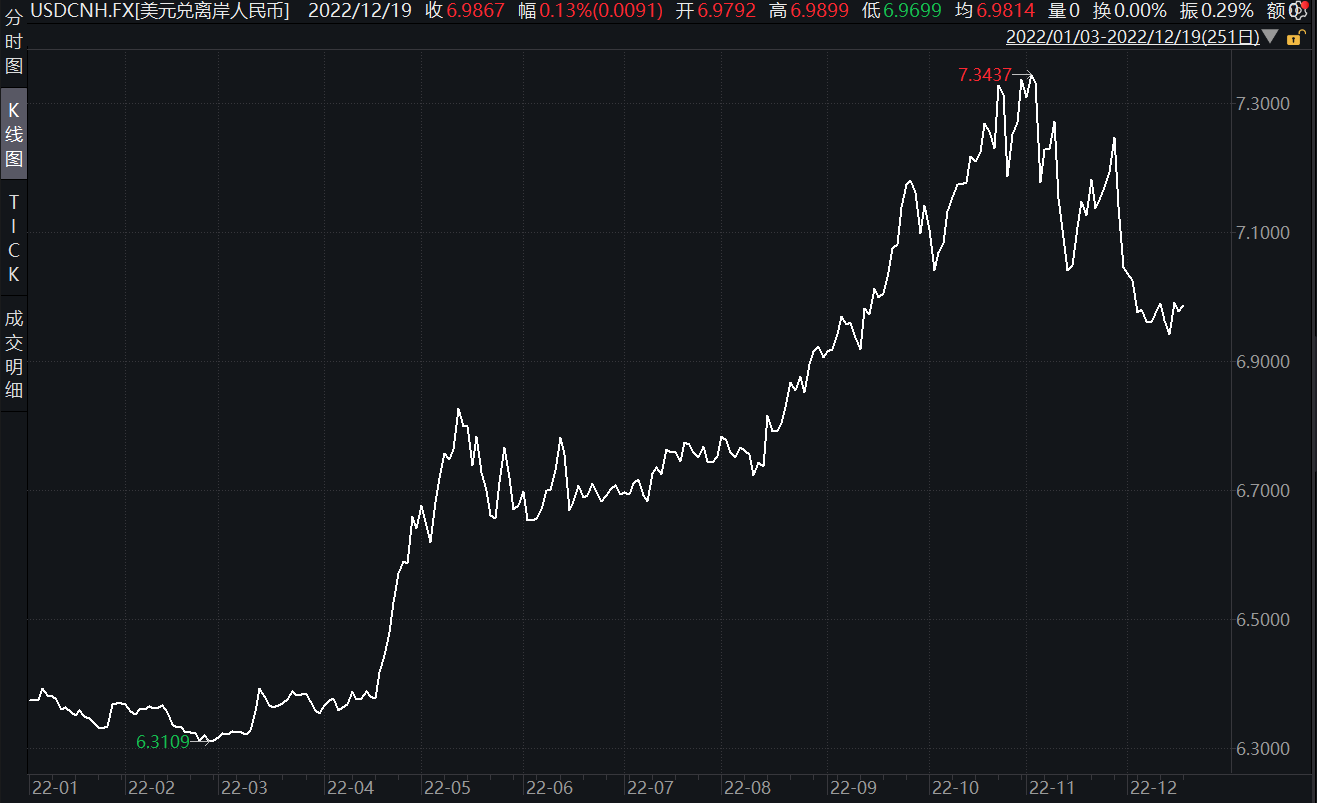Expand the date range dropdown triangle
Screen dimensions: 1317x803
[x=1270, y=38]
